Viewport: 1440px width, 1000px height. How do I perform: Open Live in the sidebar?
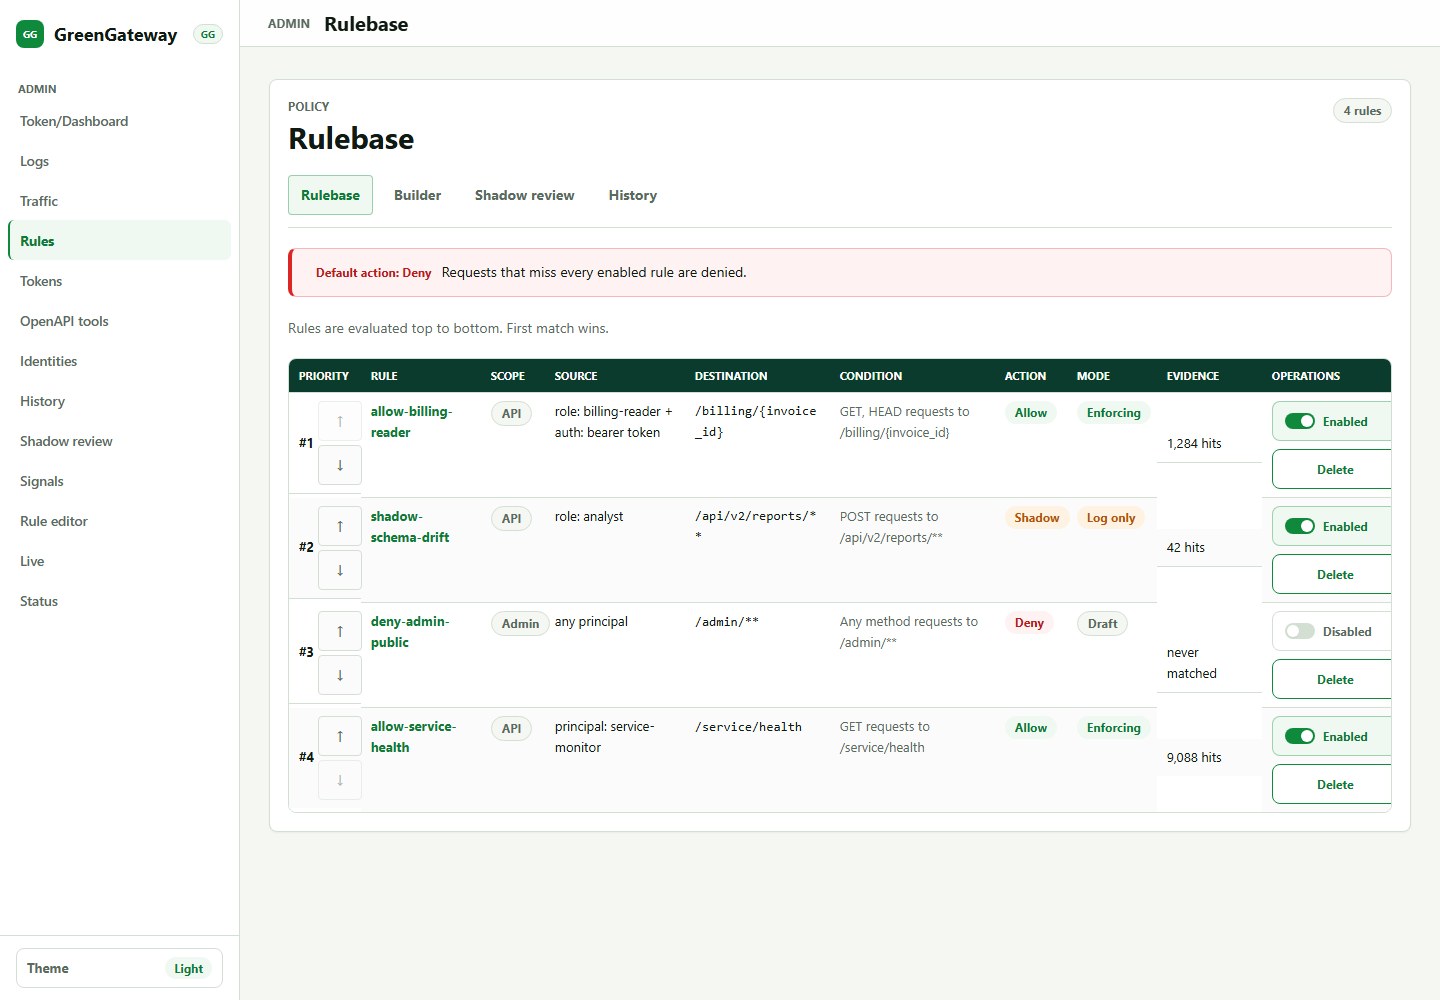(120, 561)
